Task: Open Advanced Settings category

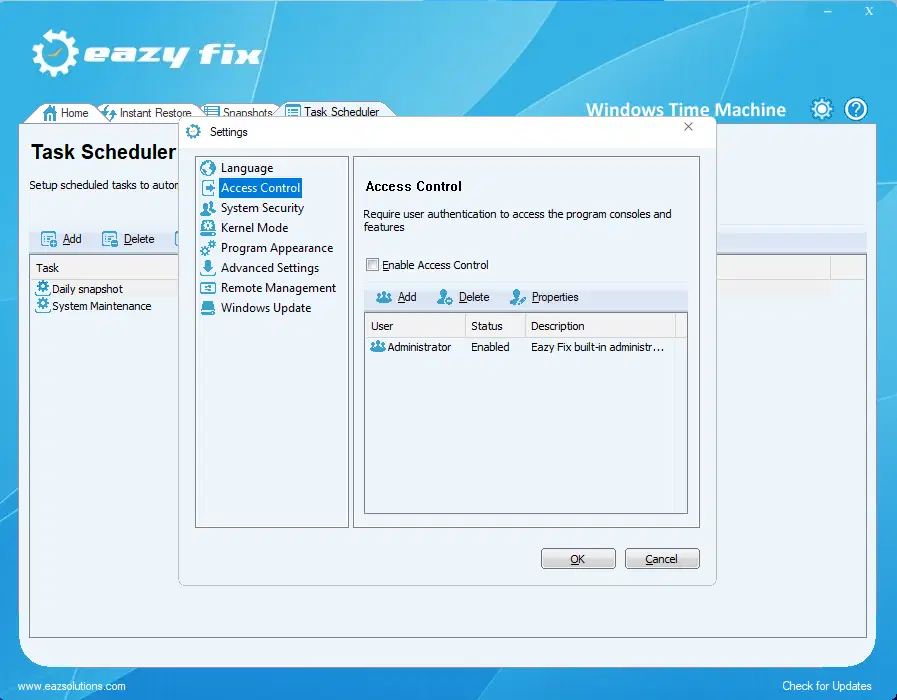Action: pyautogui.click(x=270, y=268)
